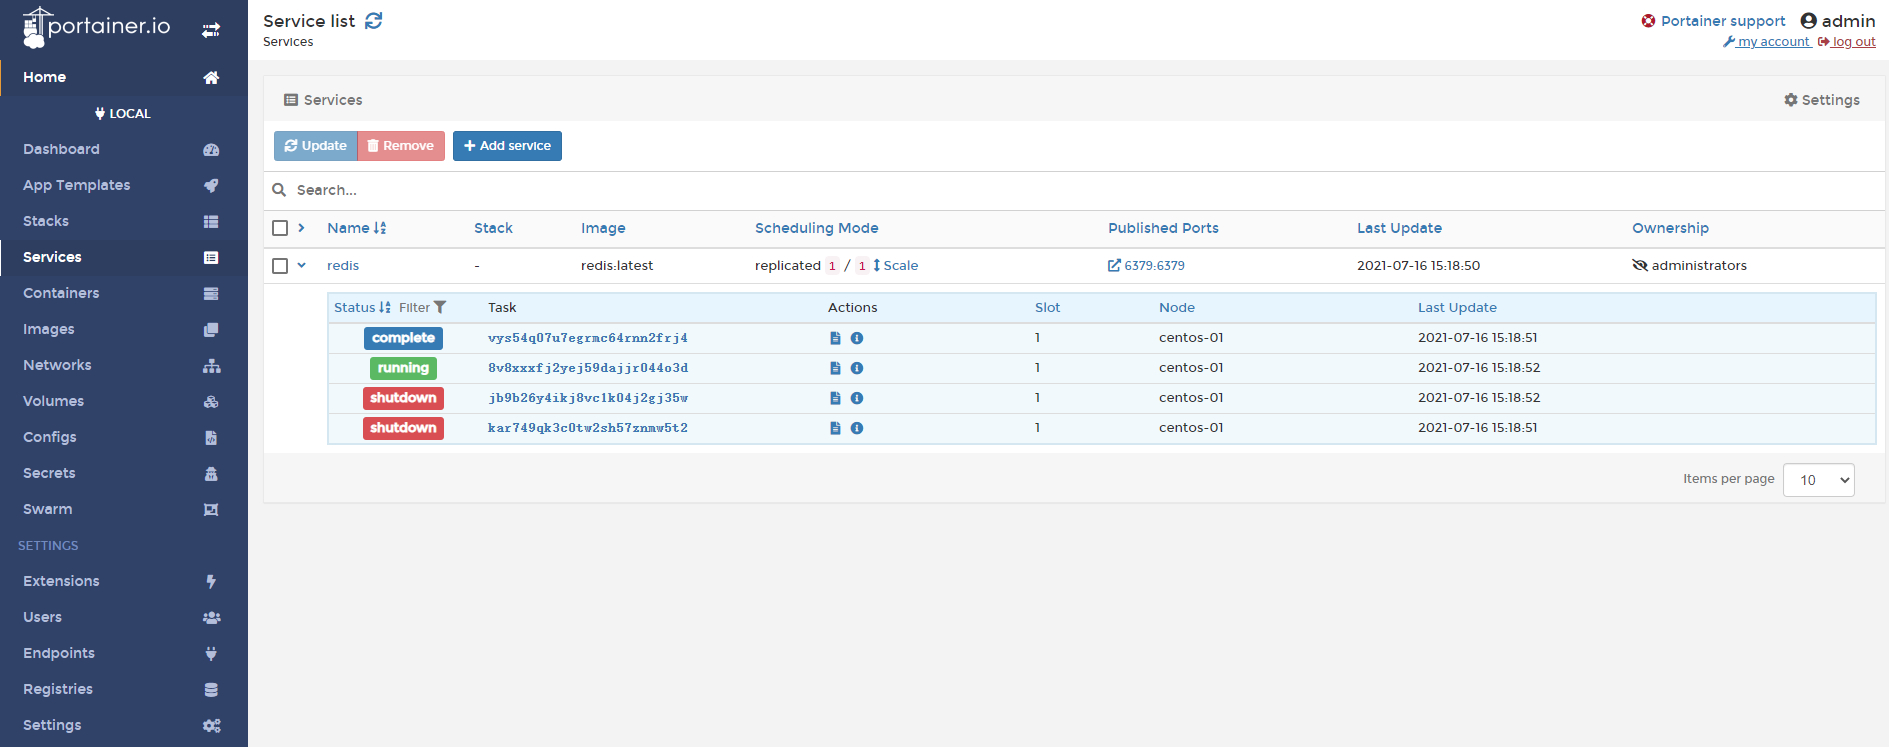Image resolution: width=1889 pixels, height=747 pixels.
Task: View logs for task vys54q07u7egrmc64rnn2frj4
Action: (x=835, y=338)
